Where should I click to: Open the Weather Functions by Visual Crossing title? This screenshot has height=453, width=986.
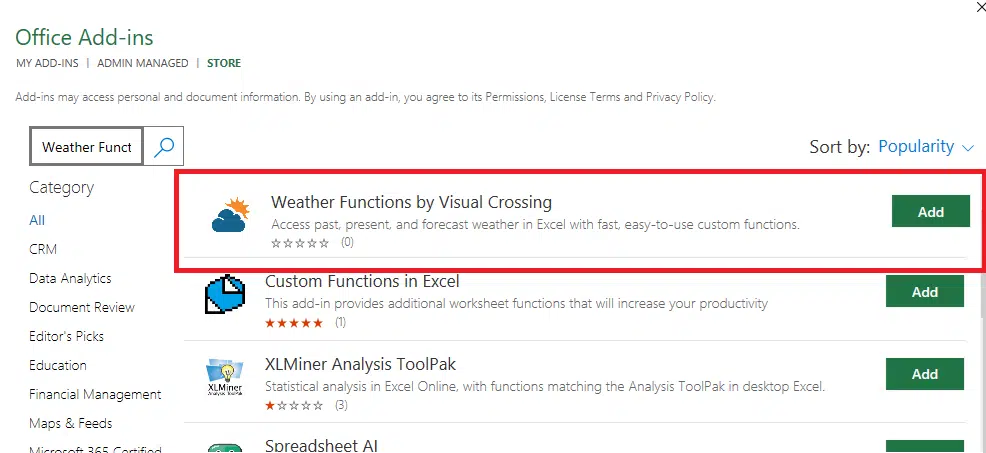pyautogui.click(x=411, y=202)
